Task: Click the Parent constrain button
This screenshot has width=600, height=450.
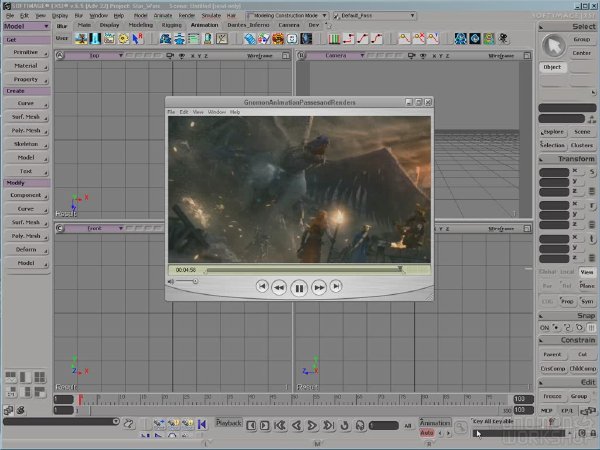Action: 553,355
